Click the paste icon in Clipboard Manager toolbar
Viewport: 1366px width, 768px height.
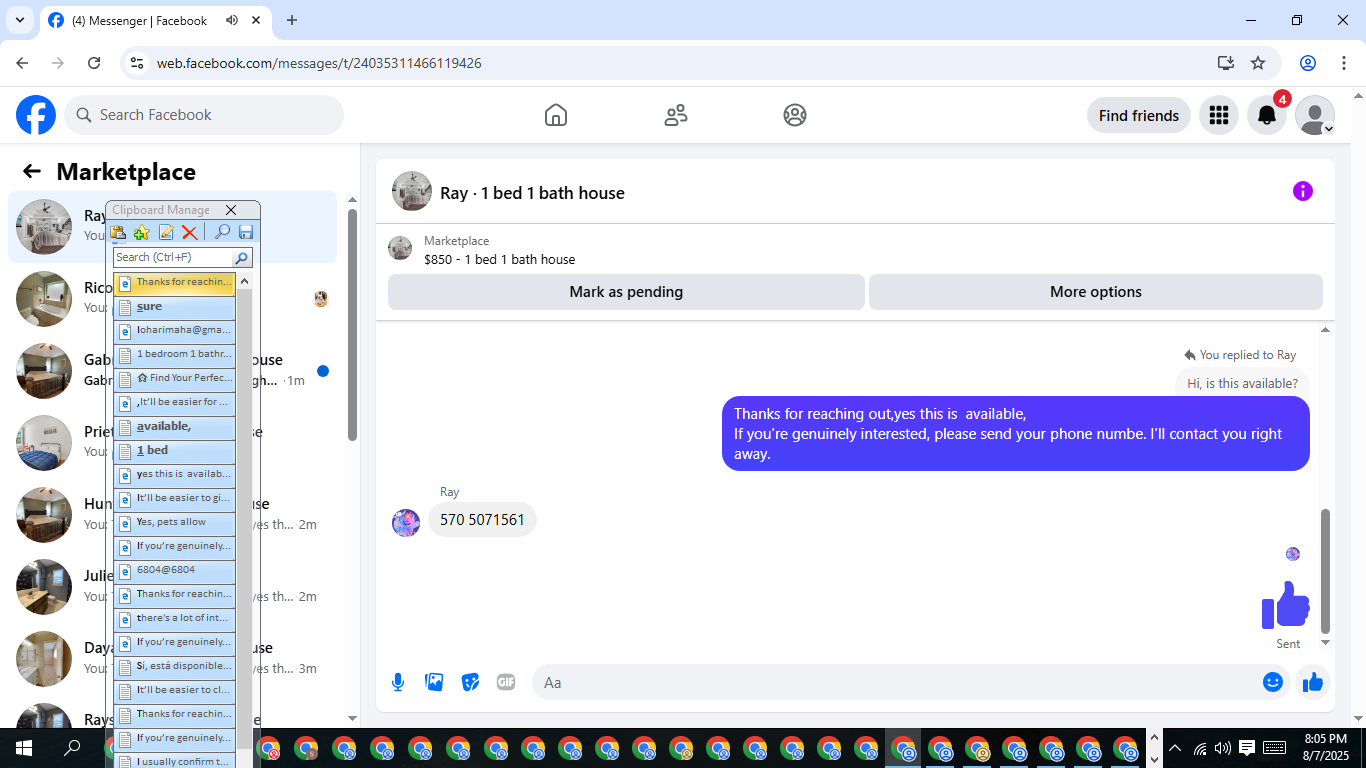[118, 232]
